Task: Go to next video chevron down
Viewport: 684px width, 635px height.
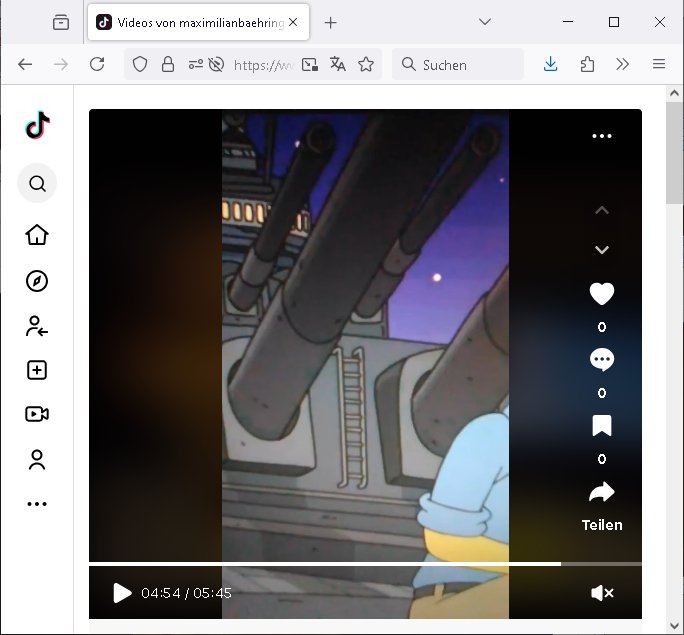Action: pos(602,249)
